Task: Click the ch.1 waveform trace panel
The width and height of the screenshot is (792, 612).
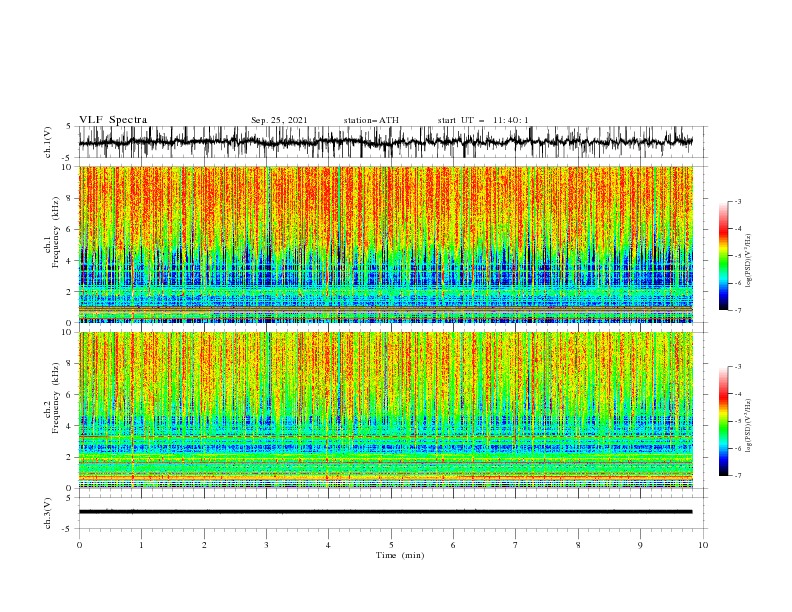Action: (x=393, y=142)
